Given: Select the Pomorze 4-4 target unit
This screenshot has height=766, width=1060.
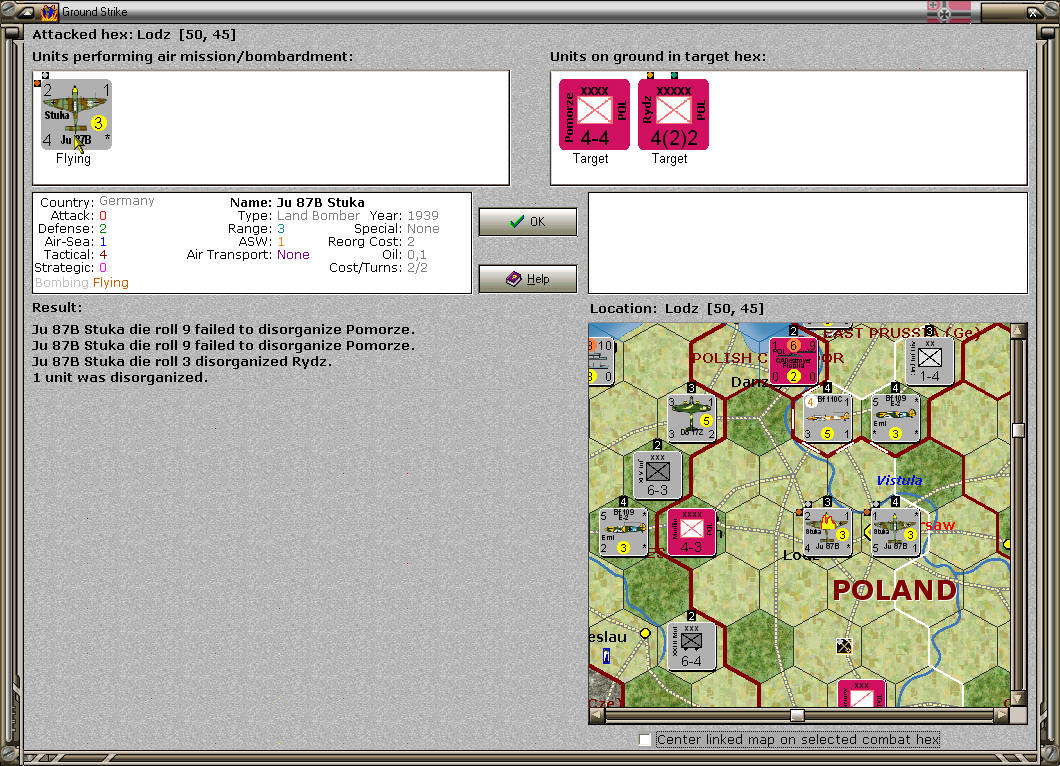Looking at the screenshot, I should [594, 114].
